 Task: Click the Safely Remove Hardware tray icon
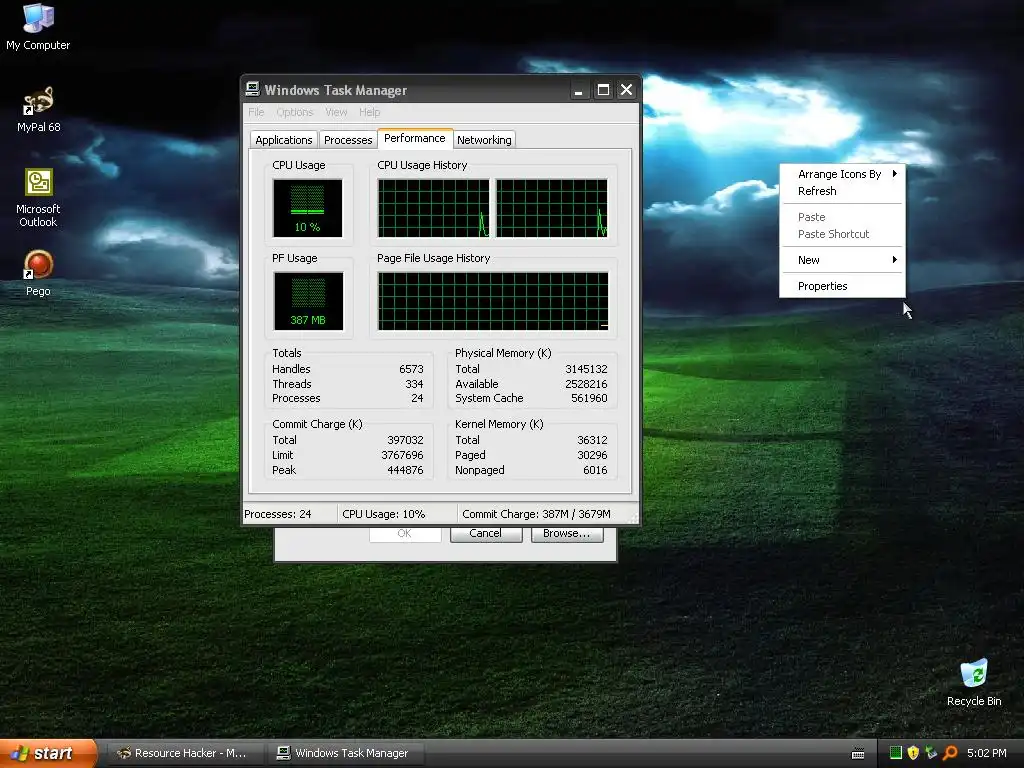point(931,753)
